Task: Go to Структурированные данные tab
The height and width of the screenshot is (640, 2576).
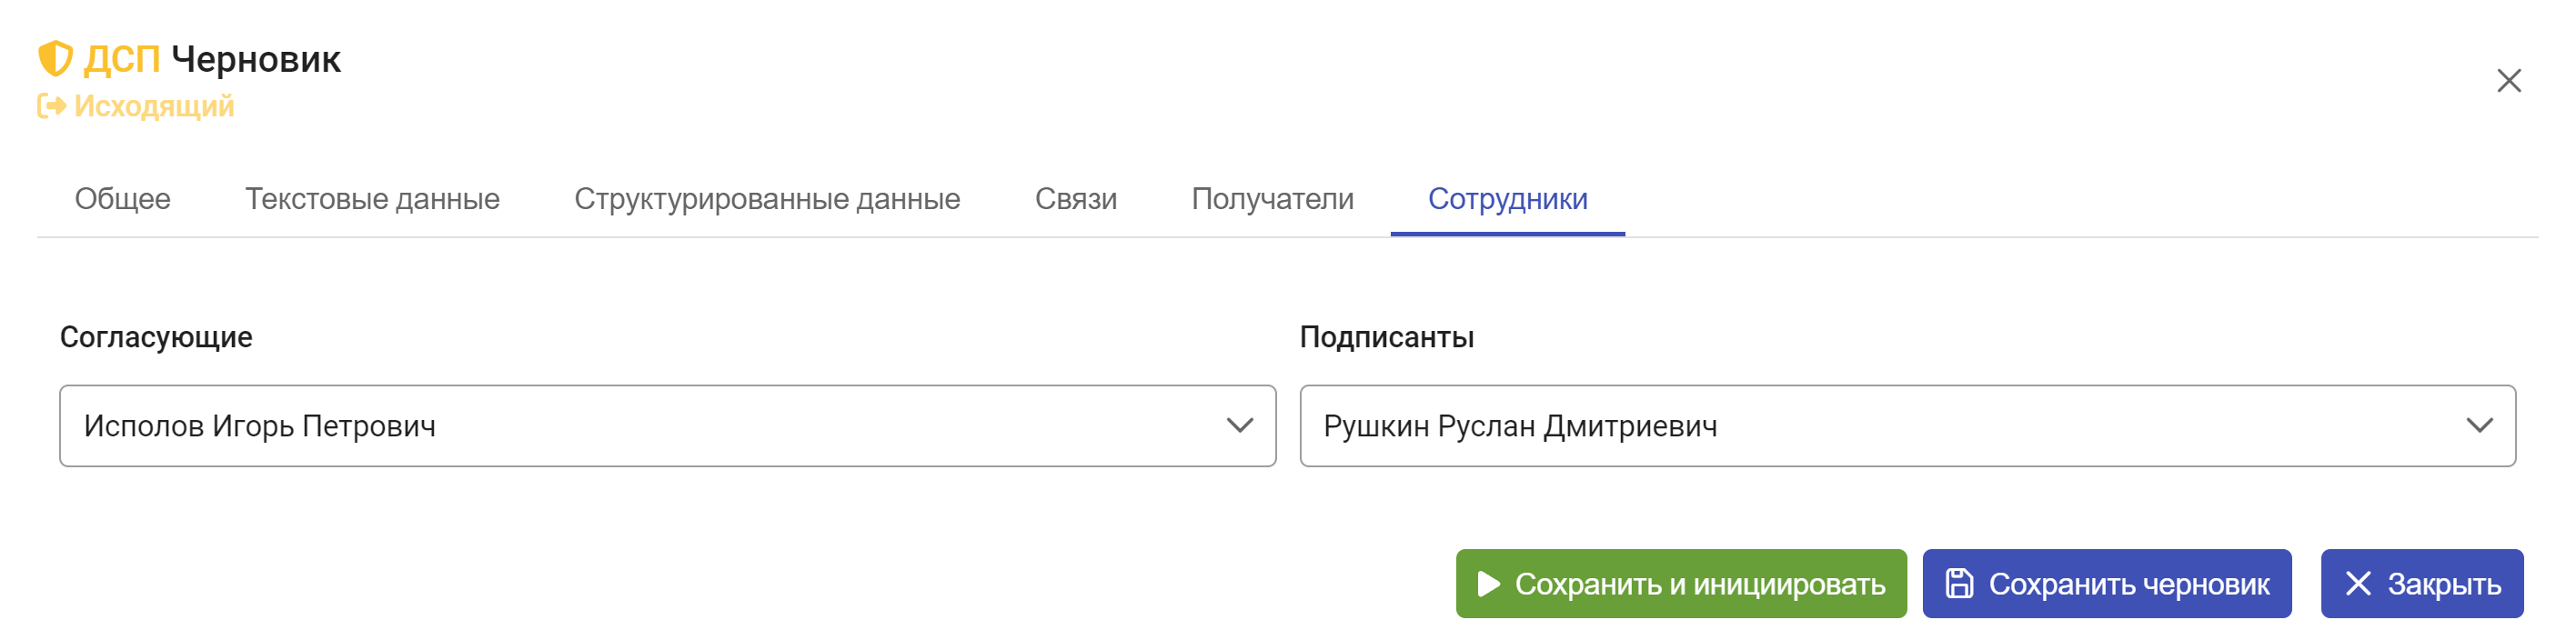Action: [x=767, y=199]
